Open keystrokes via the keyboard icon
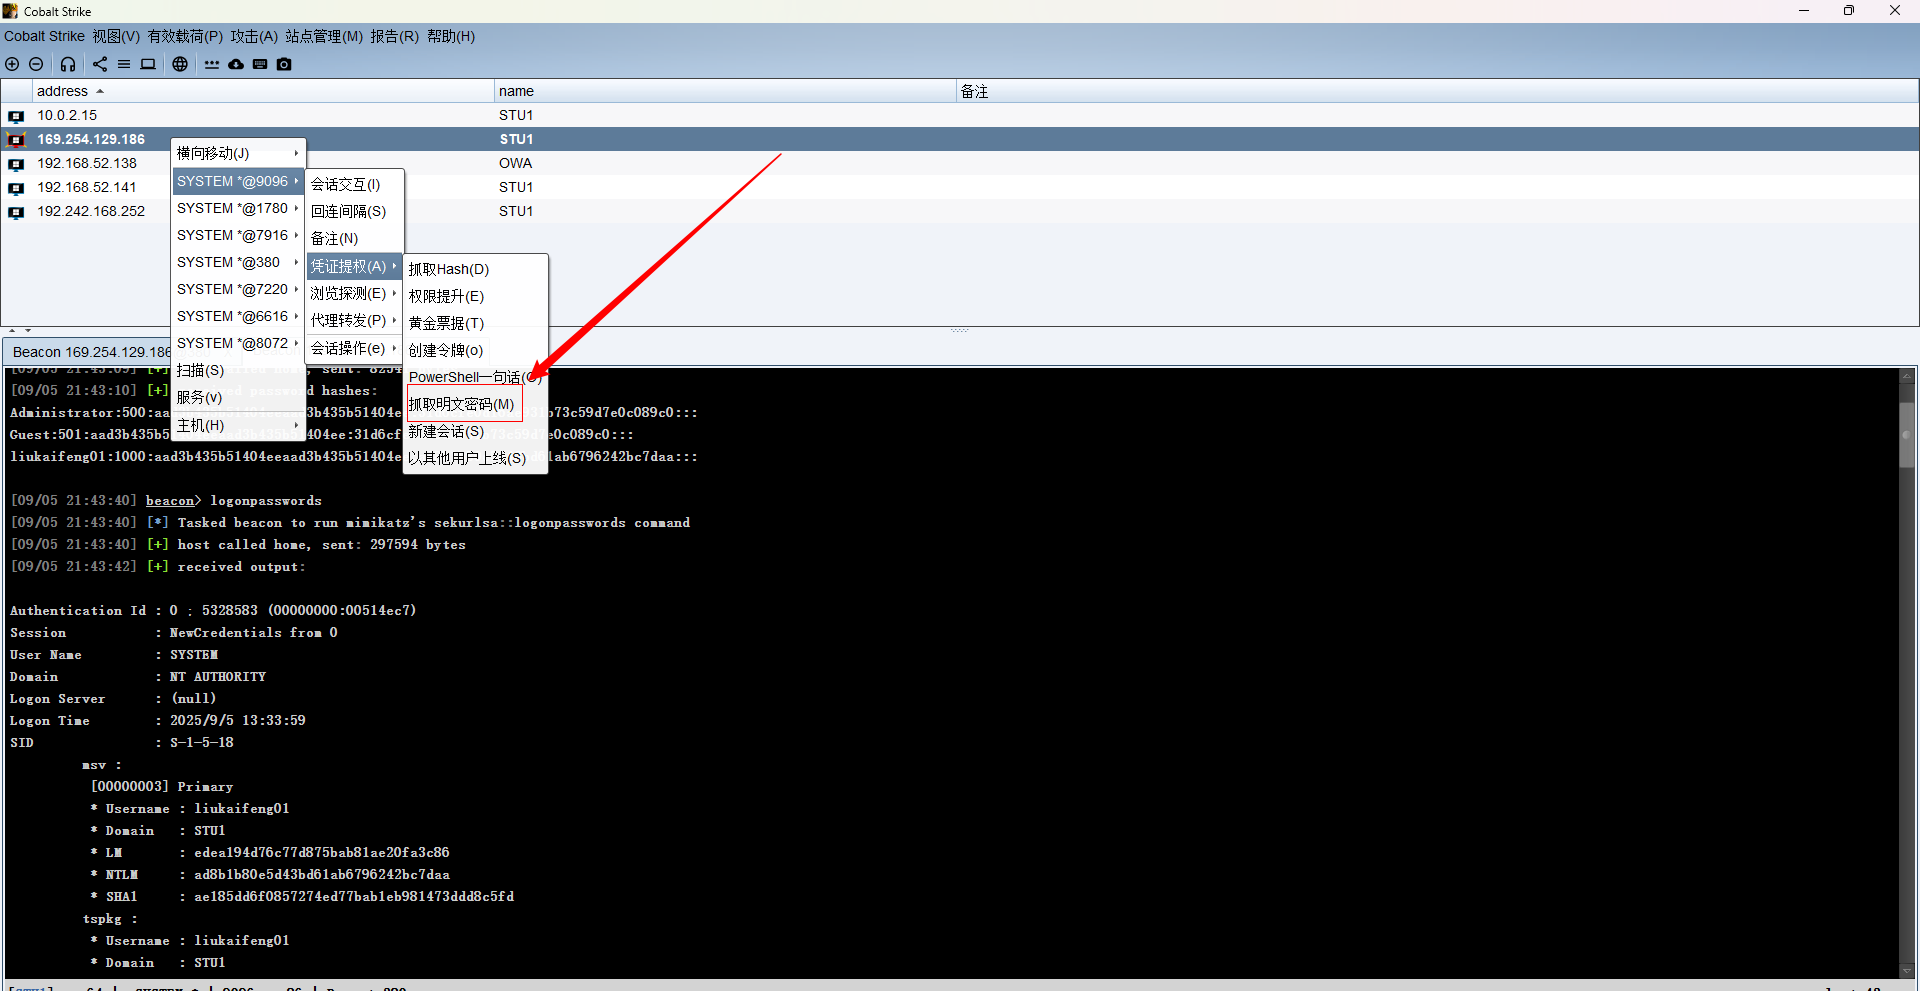This screenshot has width=1920, height=991. 260,64
